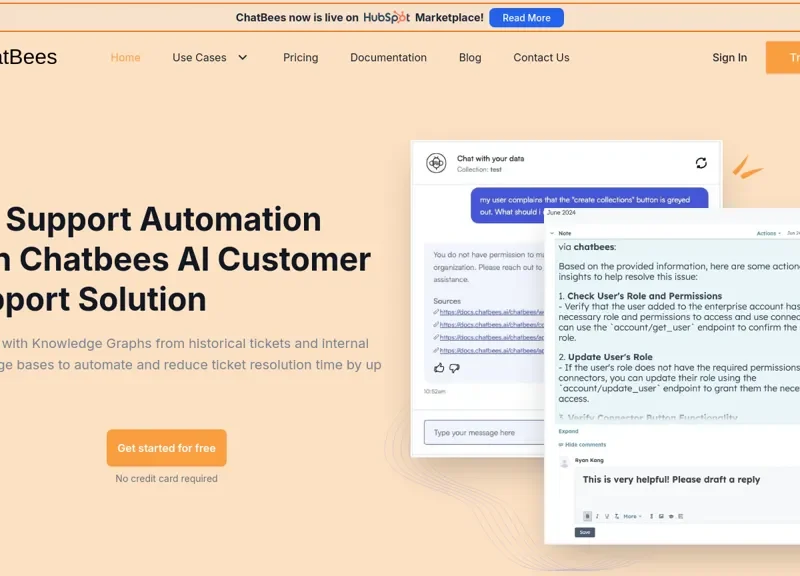The image size is (800, 576).
Task: Click the Sign In link
Action: (x=729, y=58)
